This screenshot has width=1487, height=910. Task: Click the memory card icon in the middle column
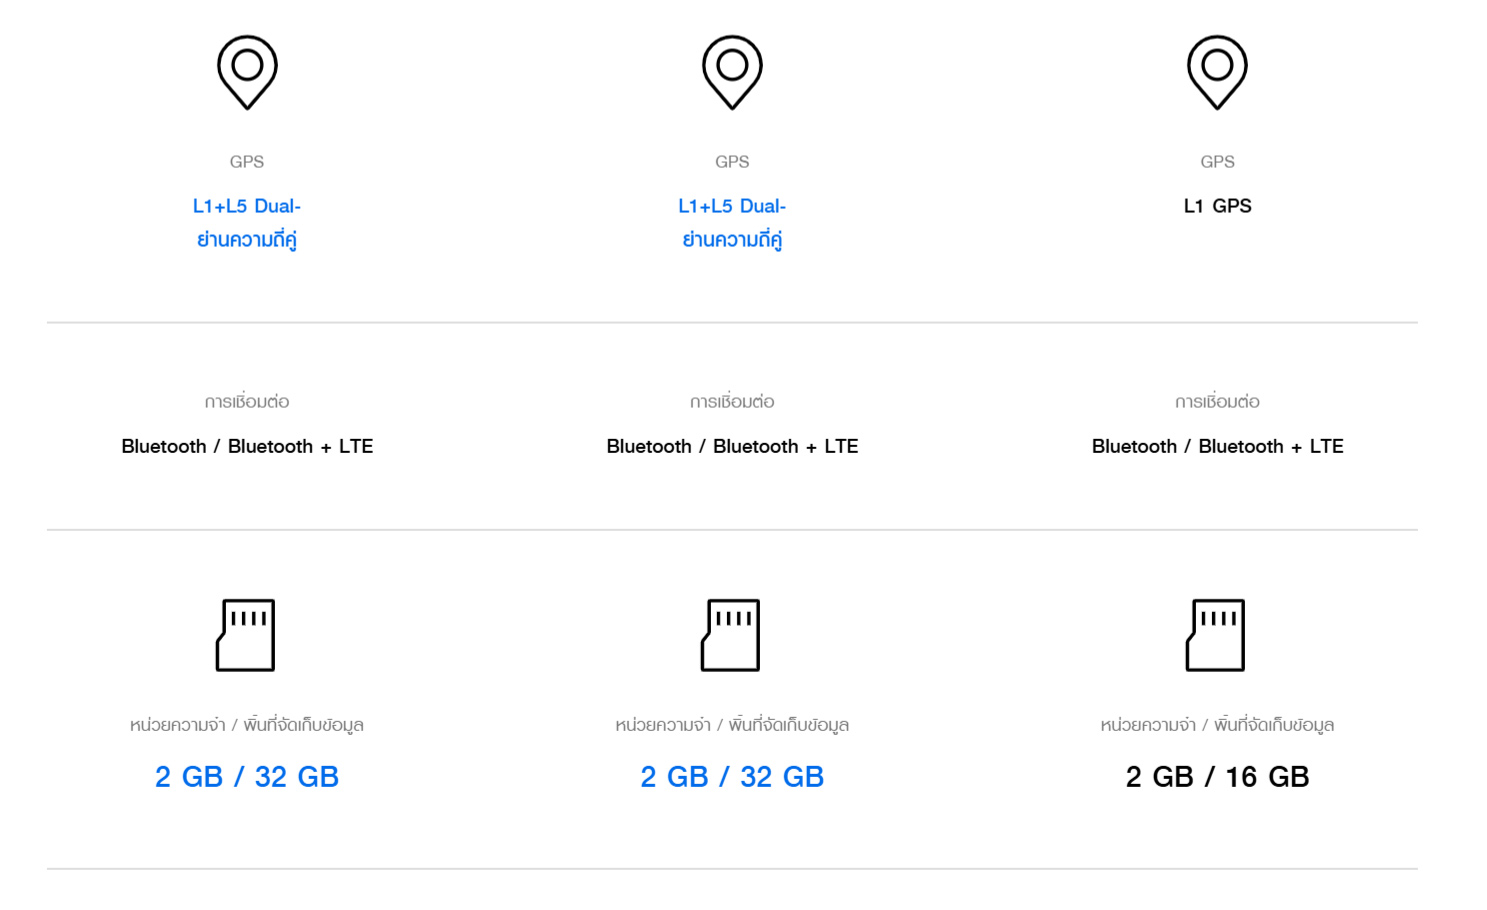731,635
